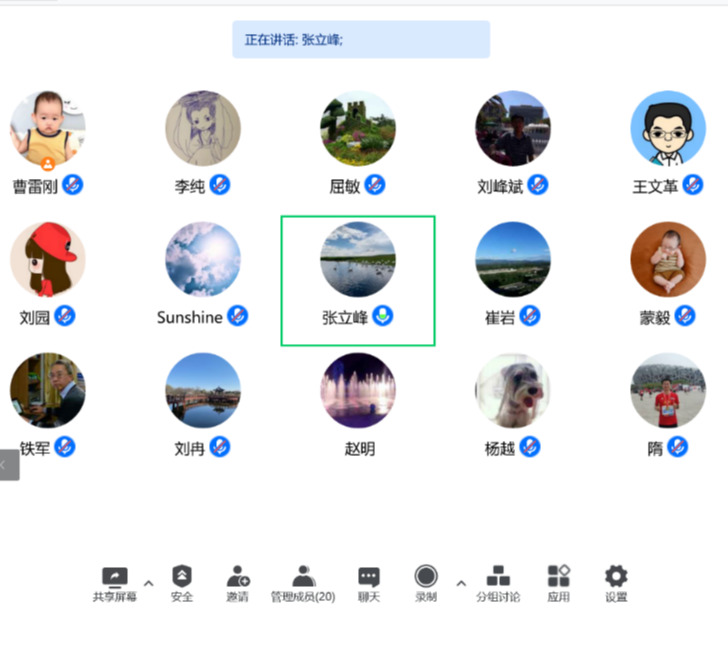Image resolution: width=728 pixels, height=663 pixels.
Task: Click the name label 李纯
Action: pyautogui.click(x=189, y=187)
